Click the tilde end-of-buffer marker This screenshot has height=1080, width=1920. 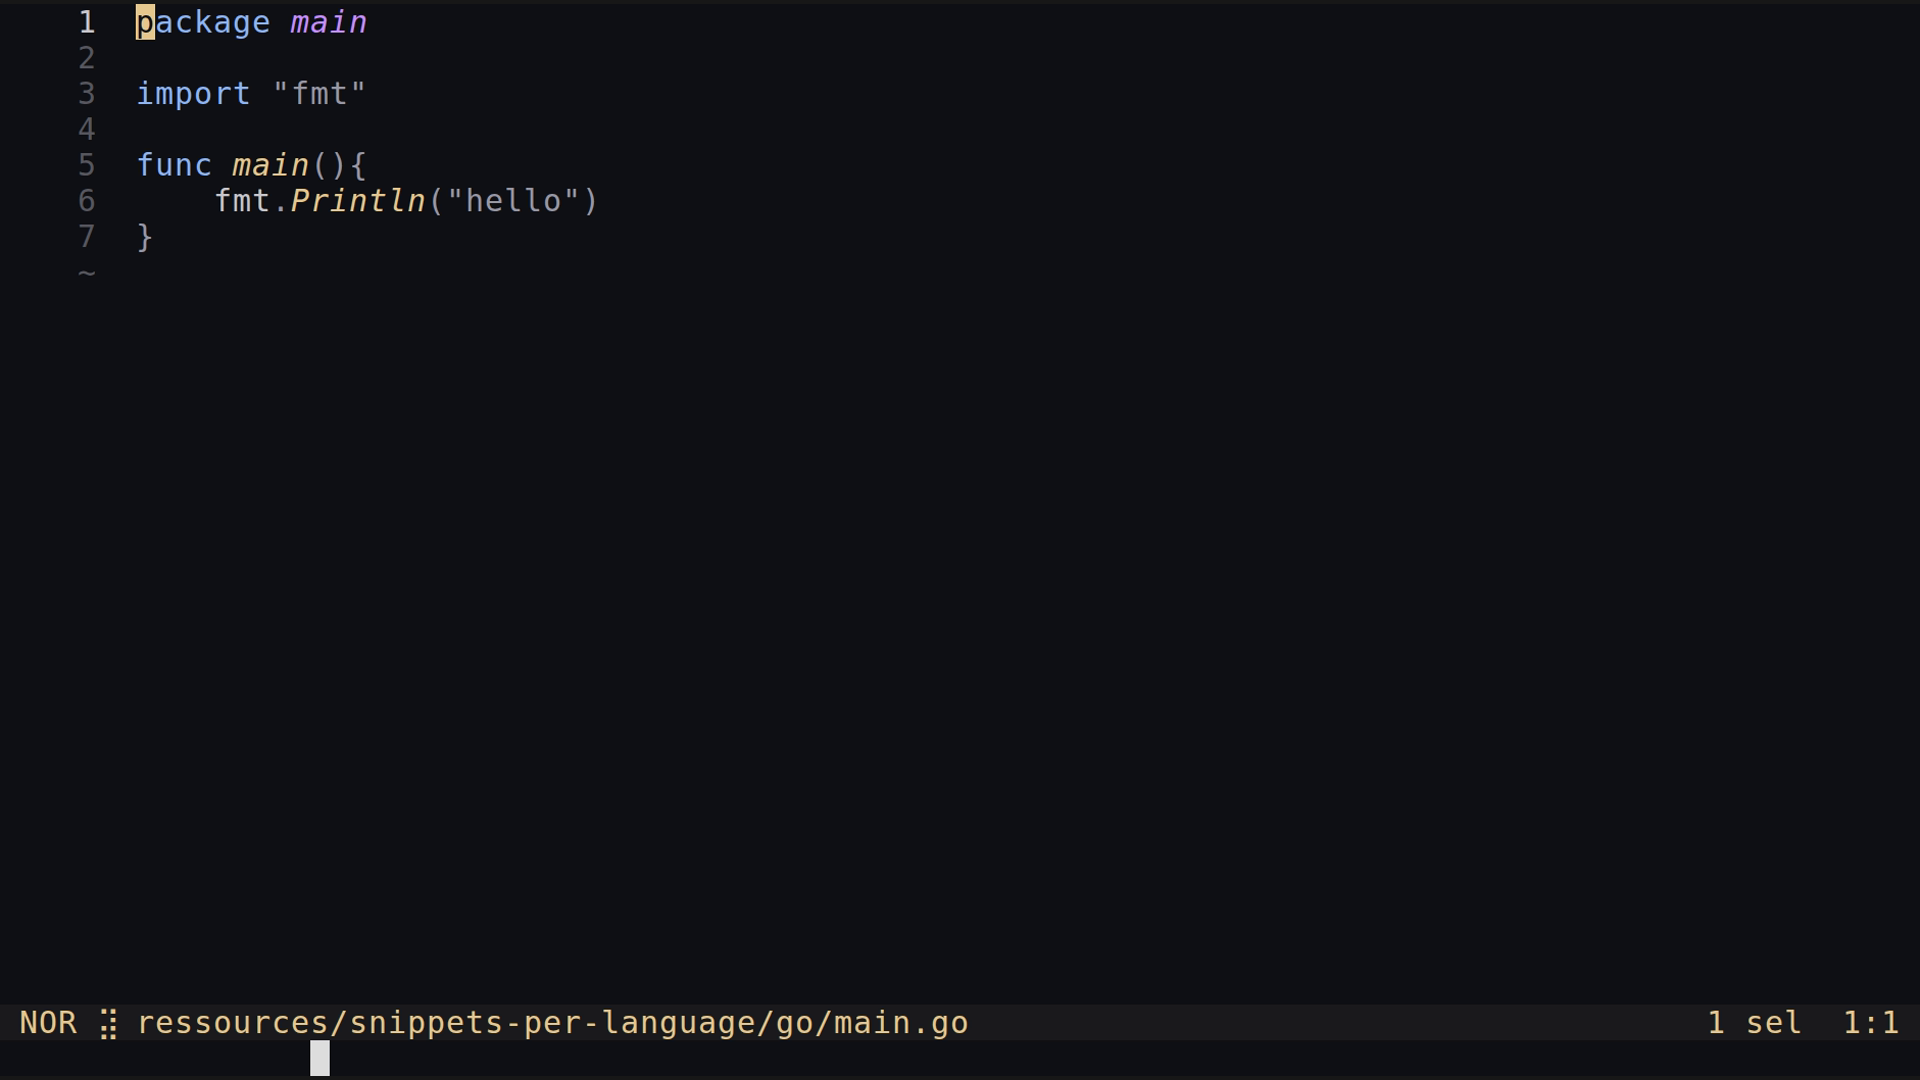[x=87, y=273]
